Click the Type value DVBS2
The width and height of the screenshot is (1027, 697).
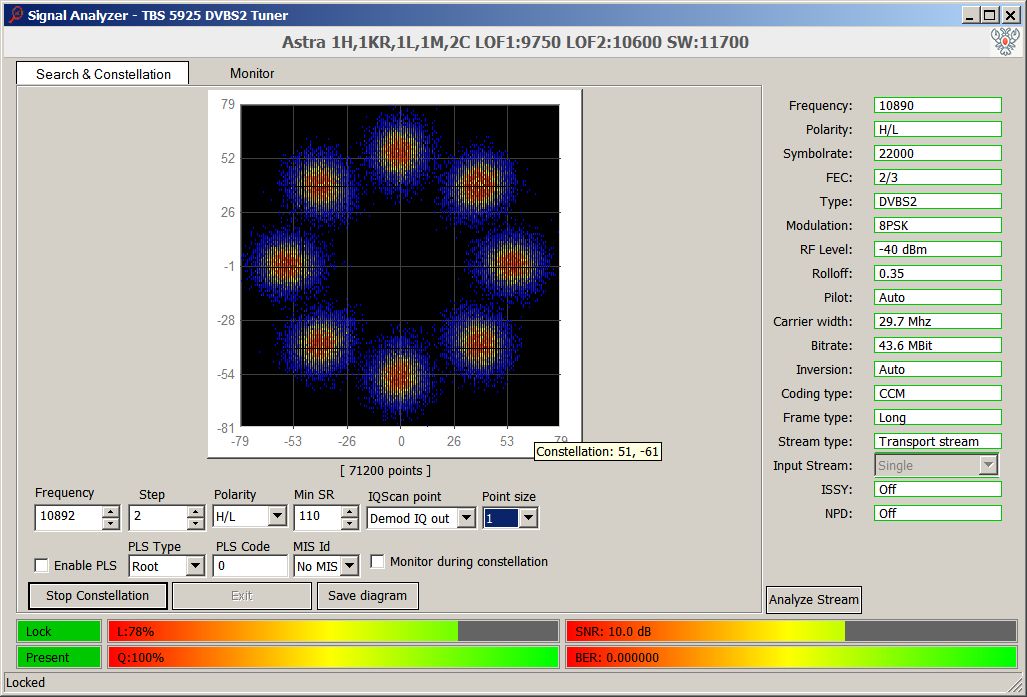click(937, 202)
